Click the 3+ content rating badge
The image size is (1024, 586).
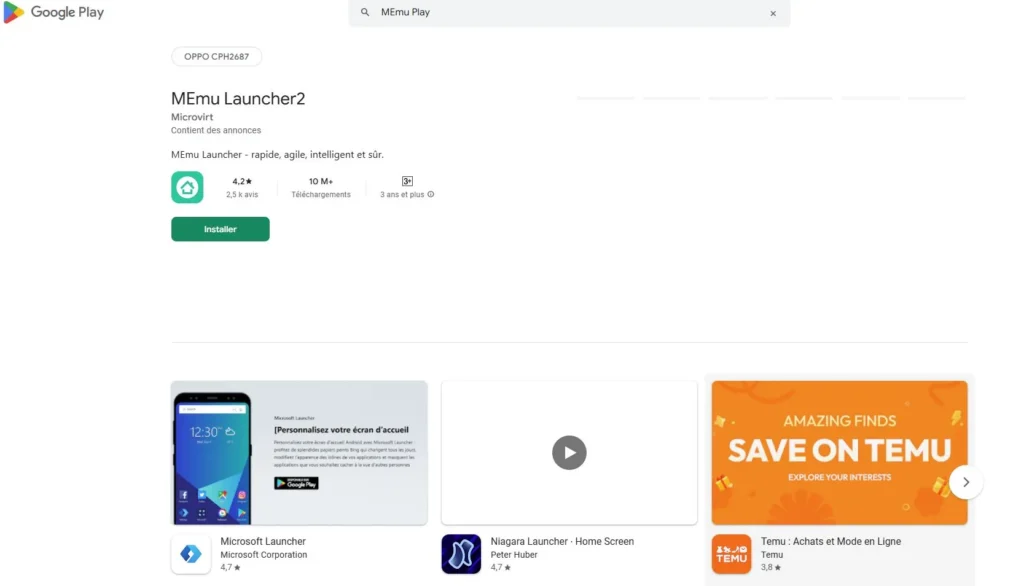pyautogui.click(x=407, y=181)
